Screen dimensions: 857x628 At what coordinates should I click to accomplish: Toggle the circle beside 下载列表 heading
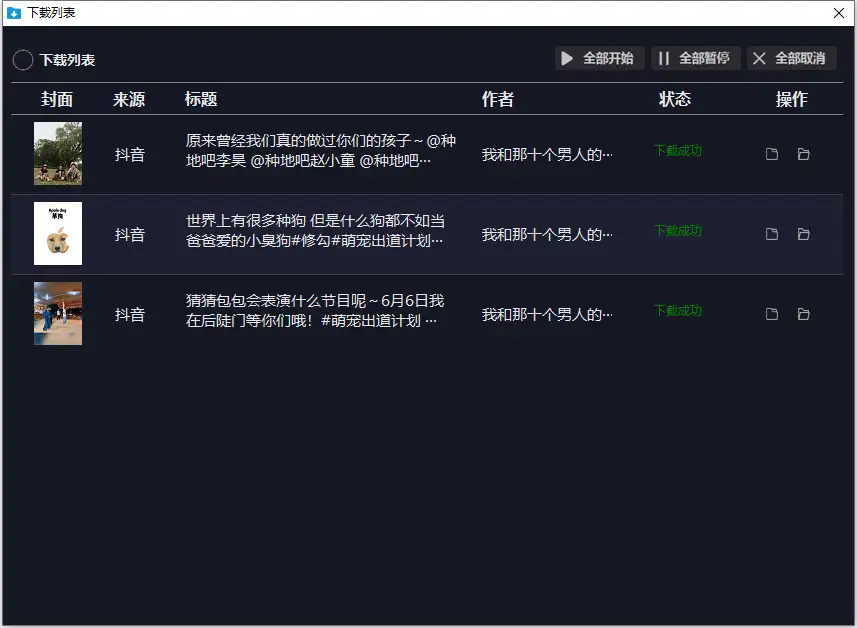[x=23, y=60]
